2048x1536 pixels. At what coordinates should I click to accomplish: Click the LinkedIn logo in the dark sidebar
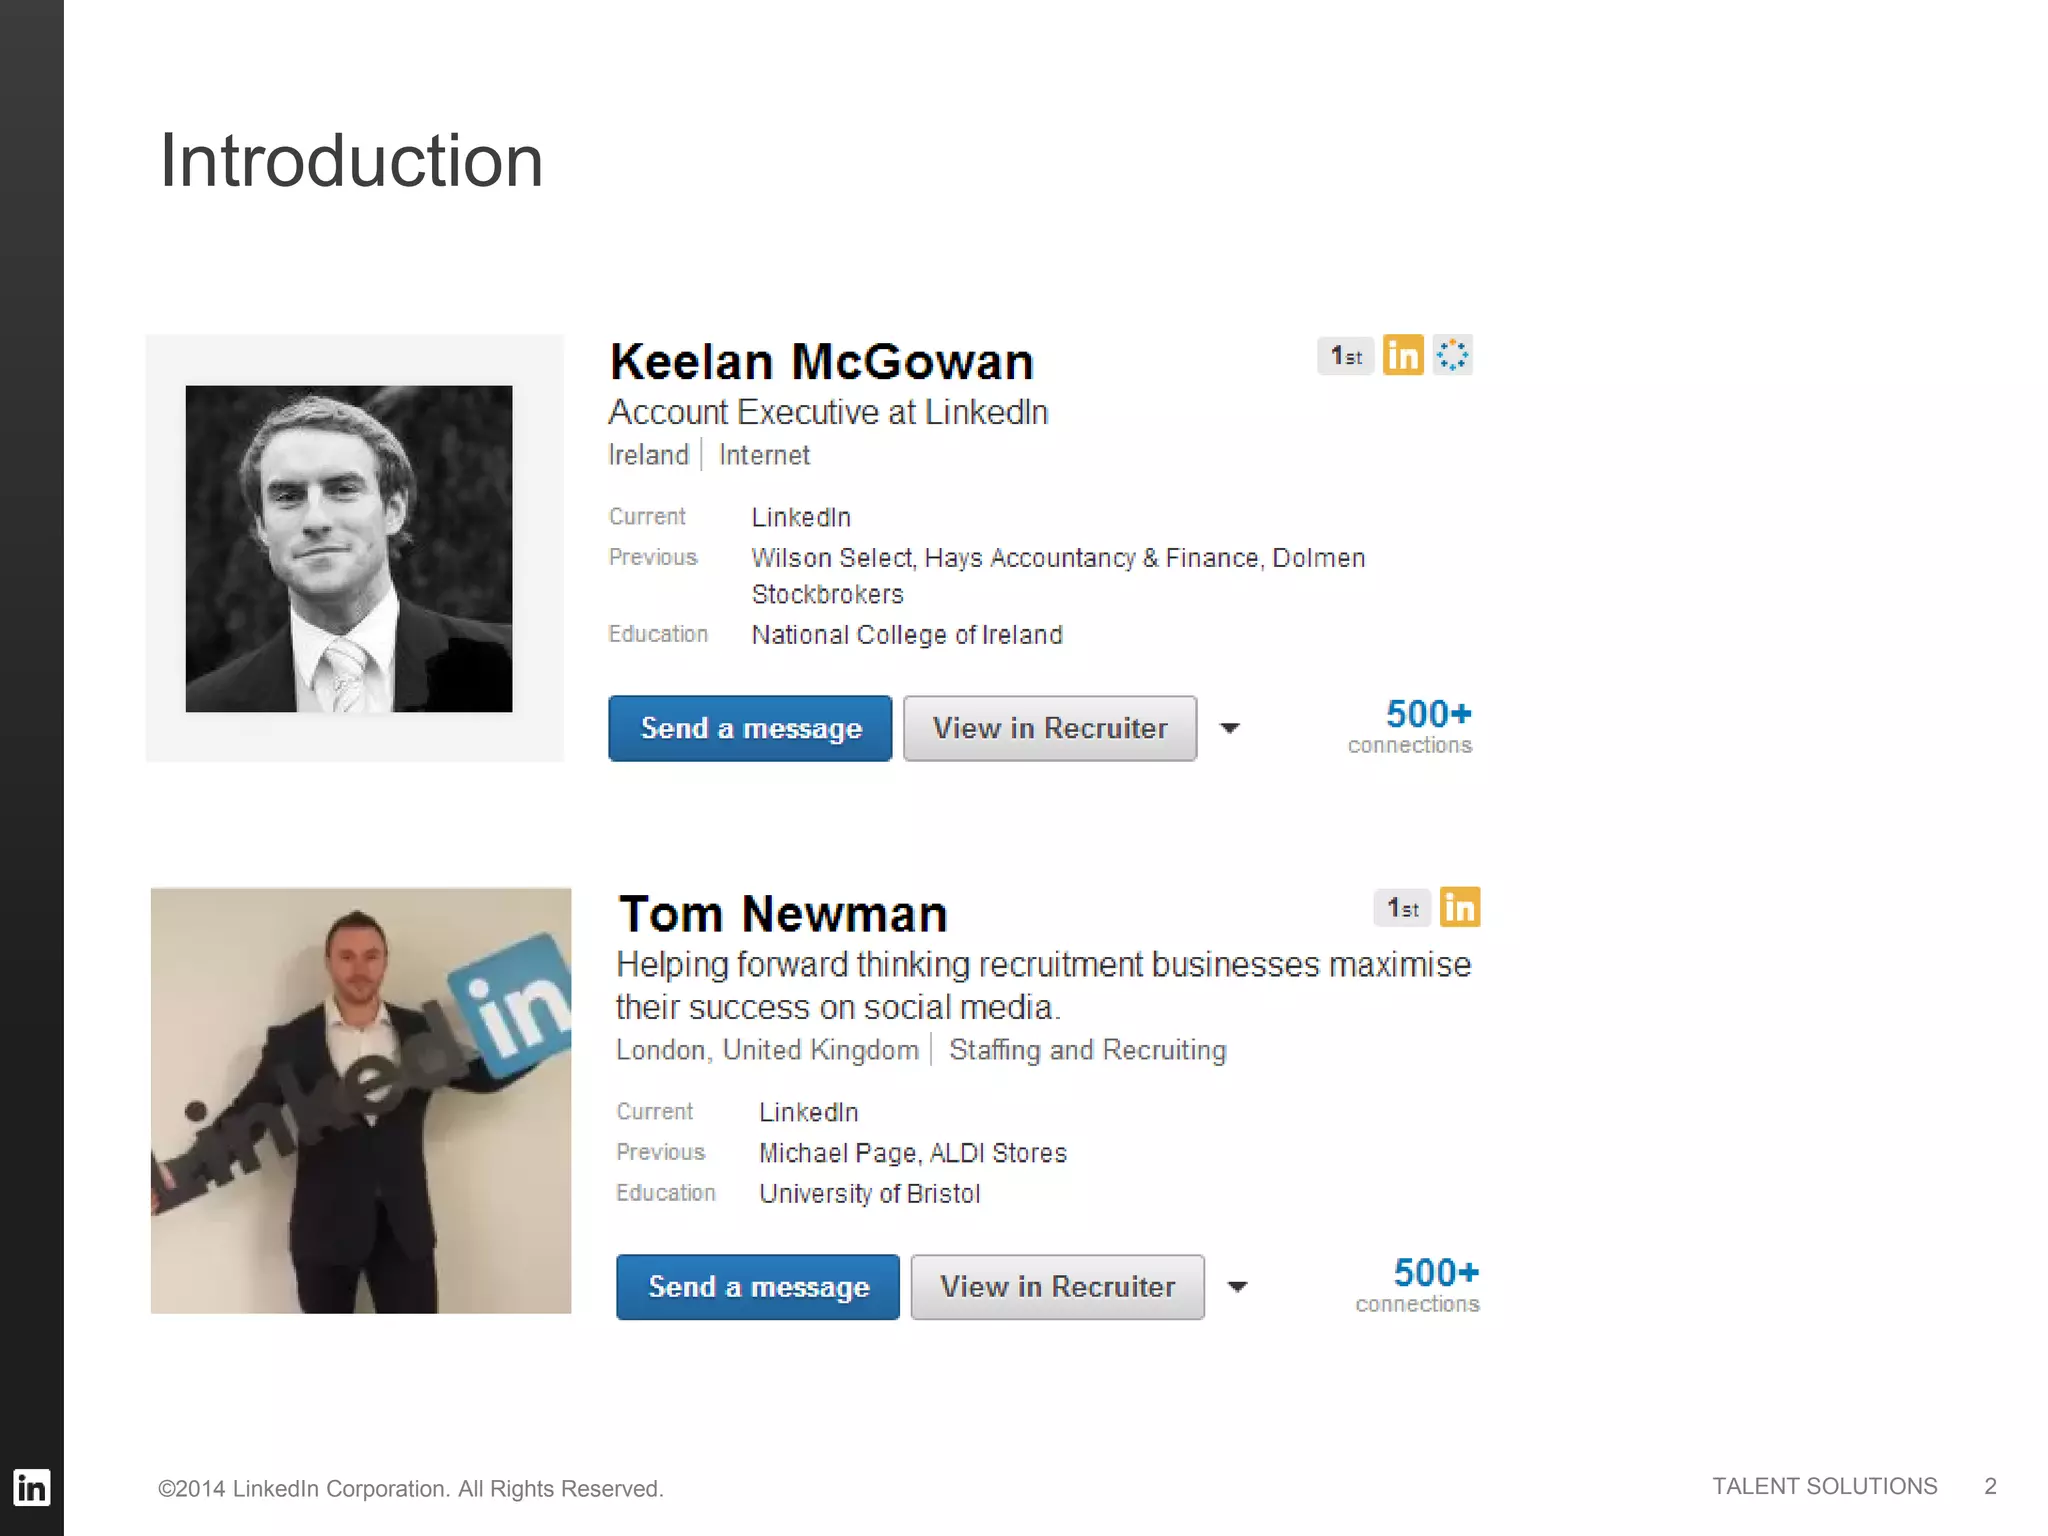(31, 1487)
